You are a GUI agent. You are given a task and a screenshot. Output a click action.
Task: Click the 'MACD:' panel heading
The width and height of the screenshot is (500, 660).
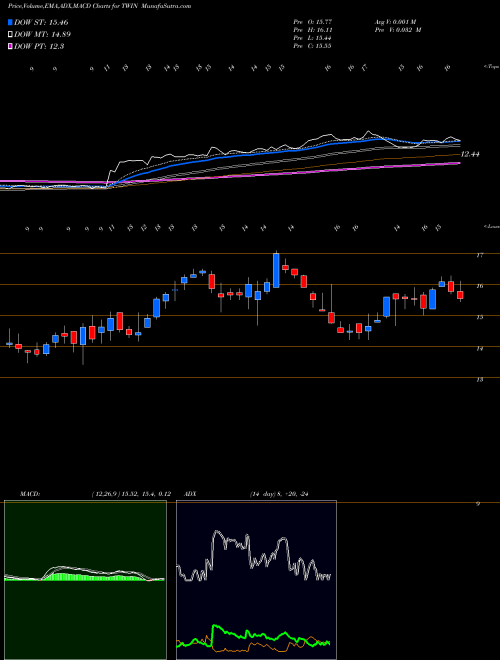pyautogui.click(x=30, y=494)
